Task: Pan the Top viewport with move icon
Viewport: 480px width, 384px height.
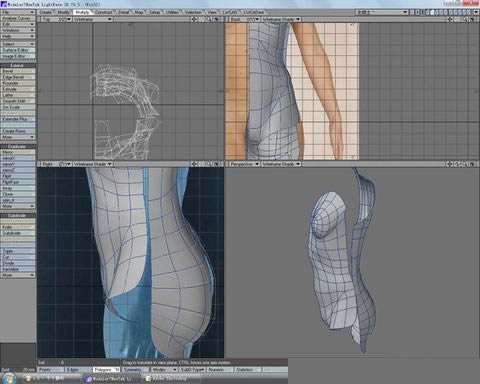Action: (x=194, y=19)
